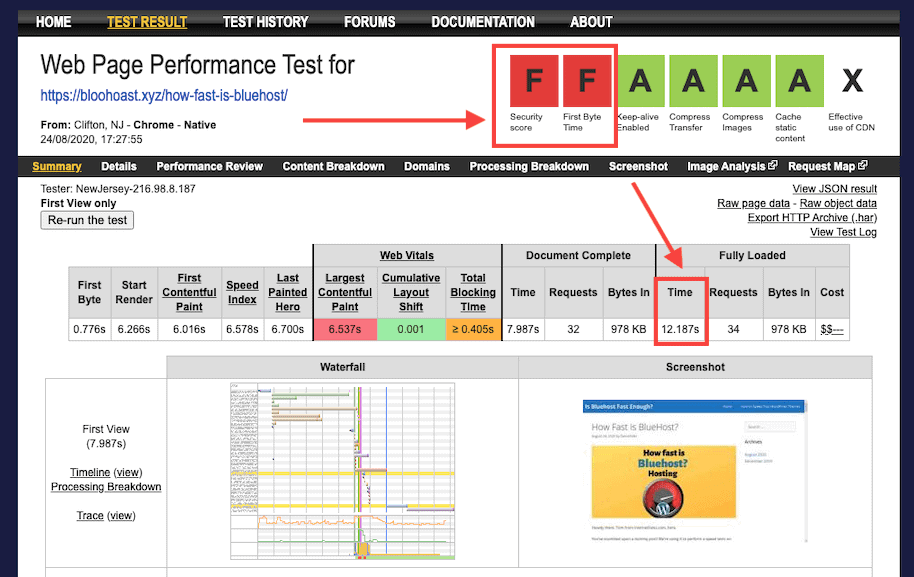
Task: Click the ≥ 0.405s Total Blocking Time value
Action: (x=473, y=329)
